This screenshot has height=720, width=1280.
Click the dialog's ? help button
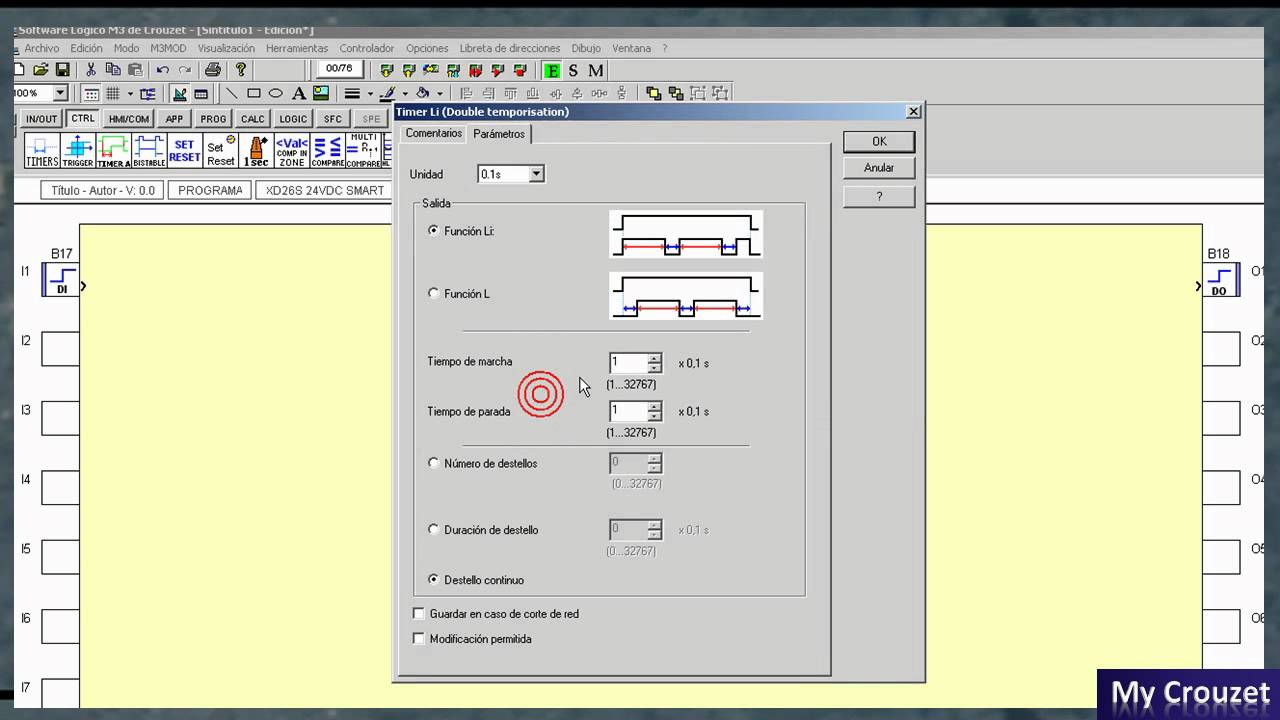879,196
